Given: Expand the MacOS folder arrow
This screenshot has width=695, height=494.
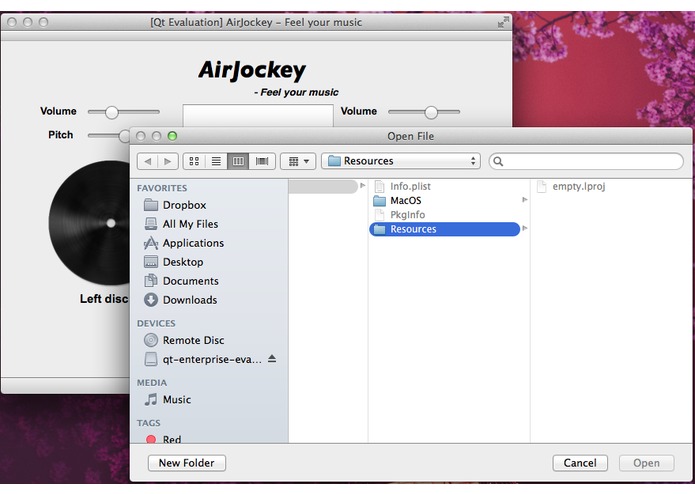Looking at the screenshot, I should click(525, 200).
